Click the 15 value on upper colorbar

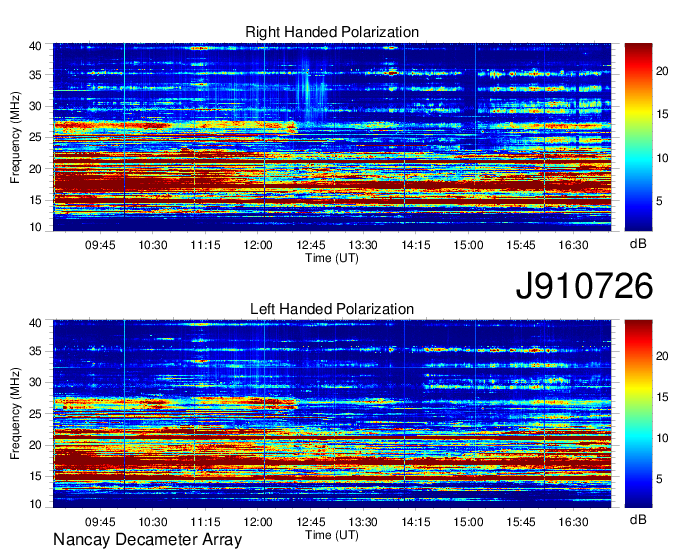(662, 114)
